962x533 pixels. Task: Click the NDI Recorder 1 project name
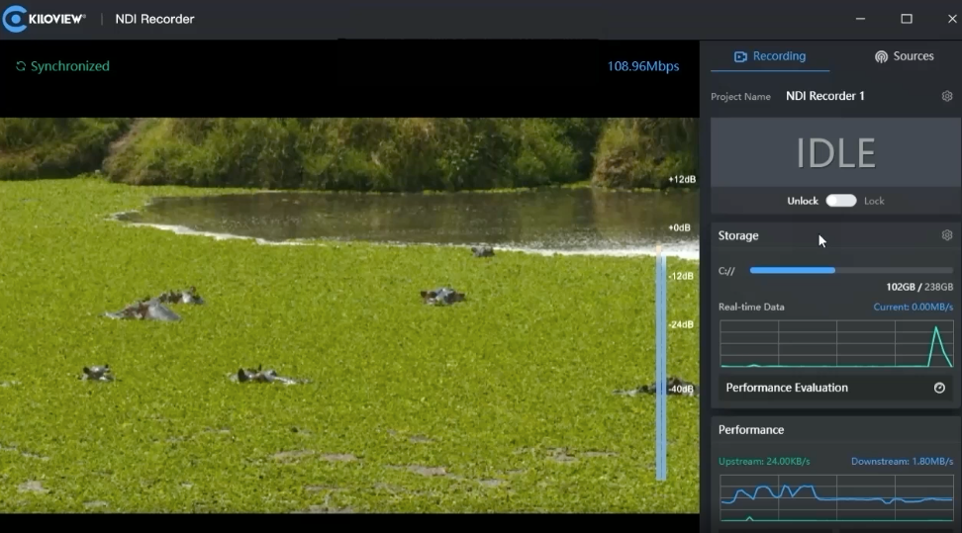[825, 96]
